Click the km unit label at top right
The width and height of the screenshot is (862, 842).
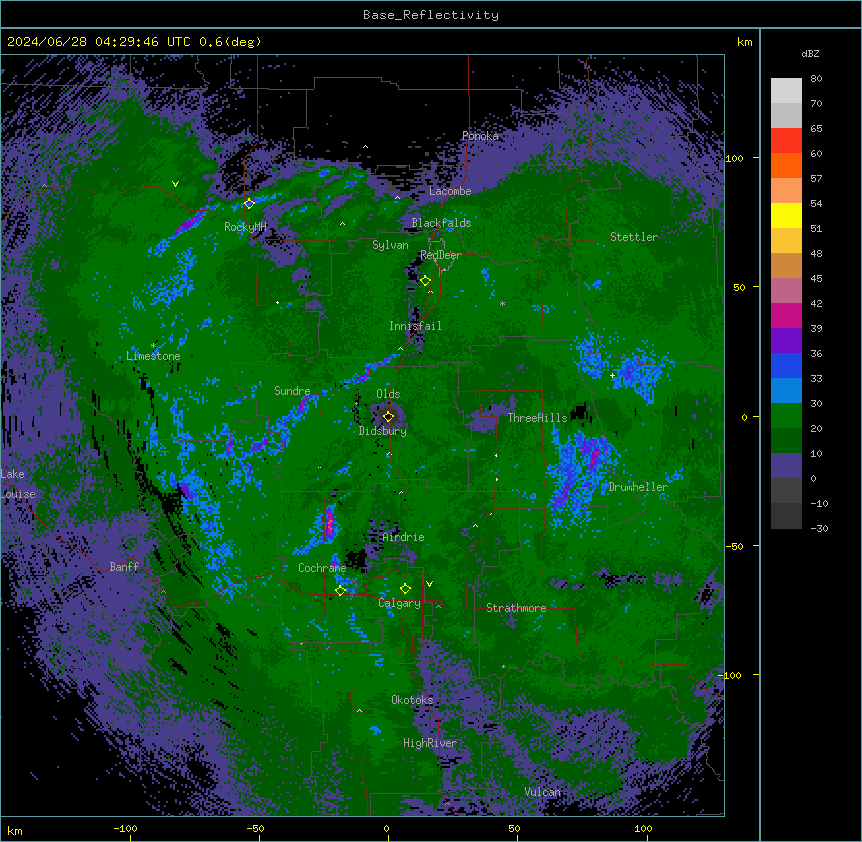745,42
